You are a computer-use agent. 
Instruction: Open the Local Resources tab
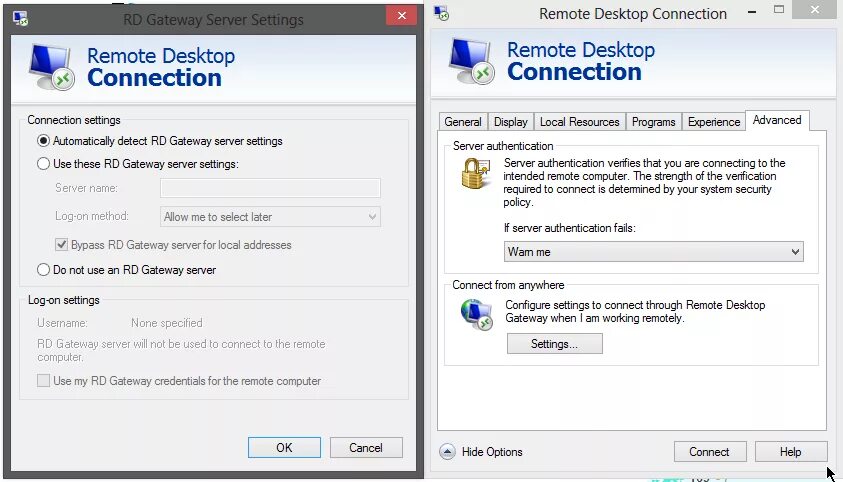580,122
